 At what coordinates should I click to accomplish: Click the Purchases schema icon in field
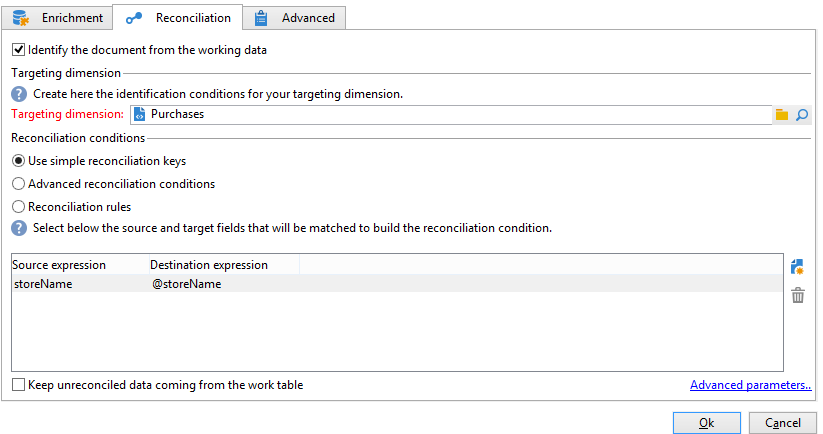point(139,115)
